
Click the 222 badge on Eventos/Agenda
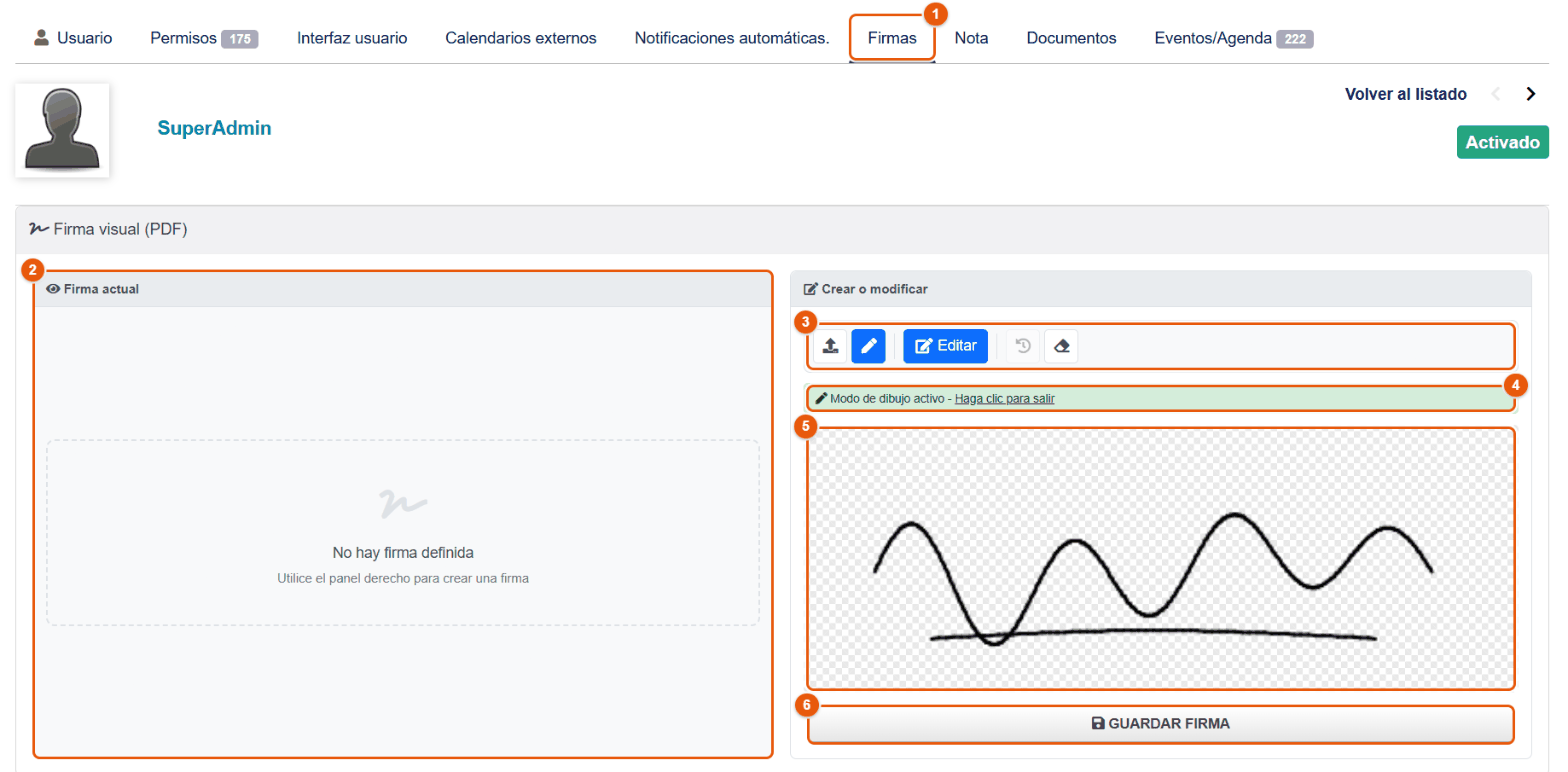point(1294,39)
